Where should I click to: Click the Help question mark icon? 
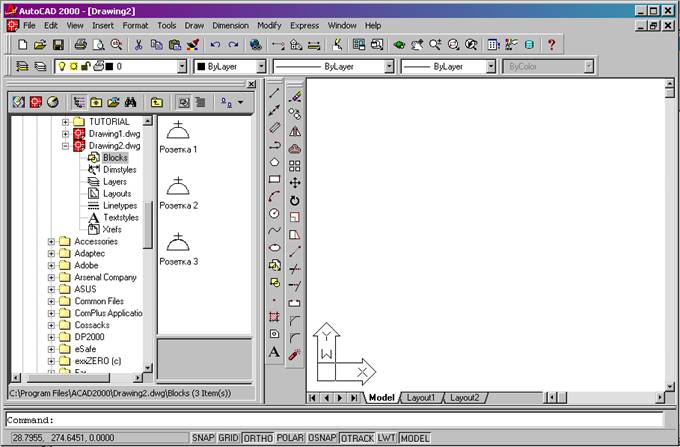click(551, 45)
